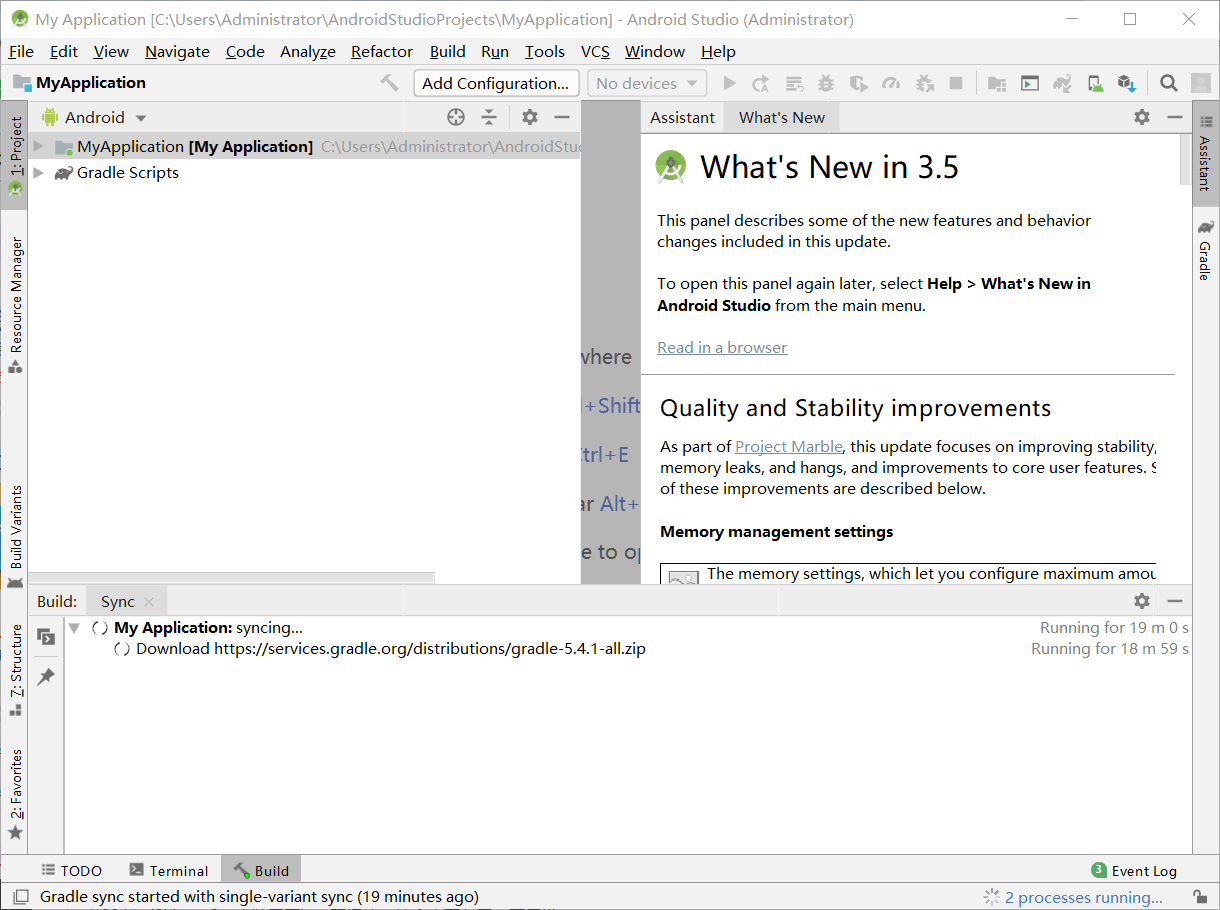Open Project Structure from the toolbar
The height and width of the screenshot is (910, 1220).
(997, 84)
